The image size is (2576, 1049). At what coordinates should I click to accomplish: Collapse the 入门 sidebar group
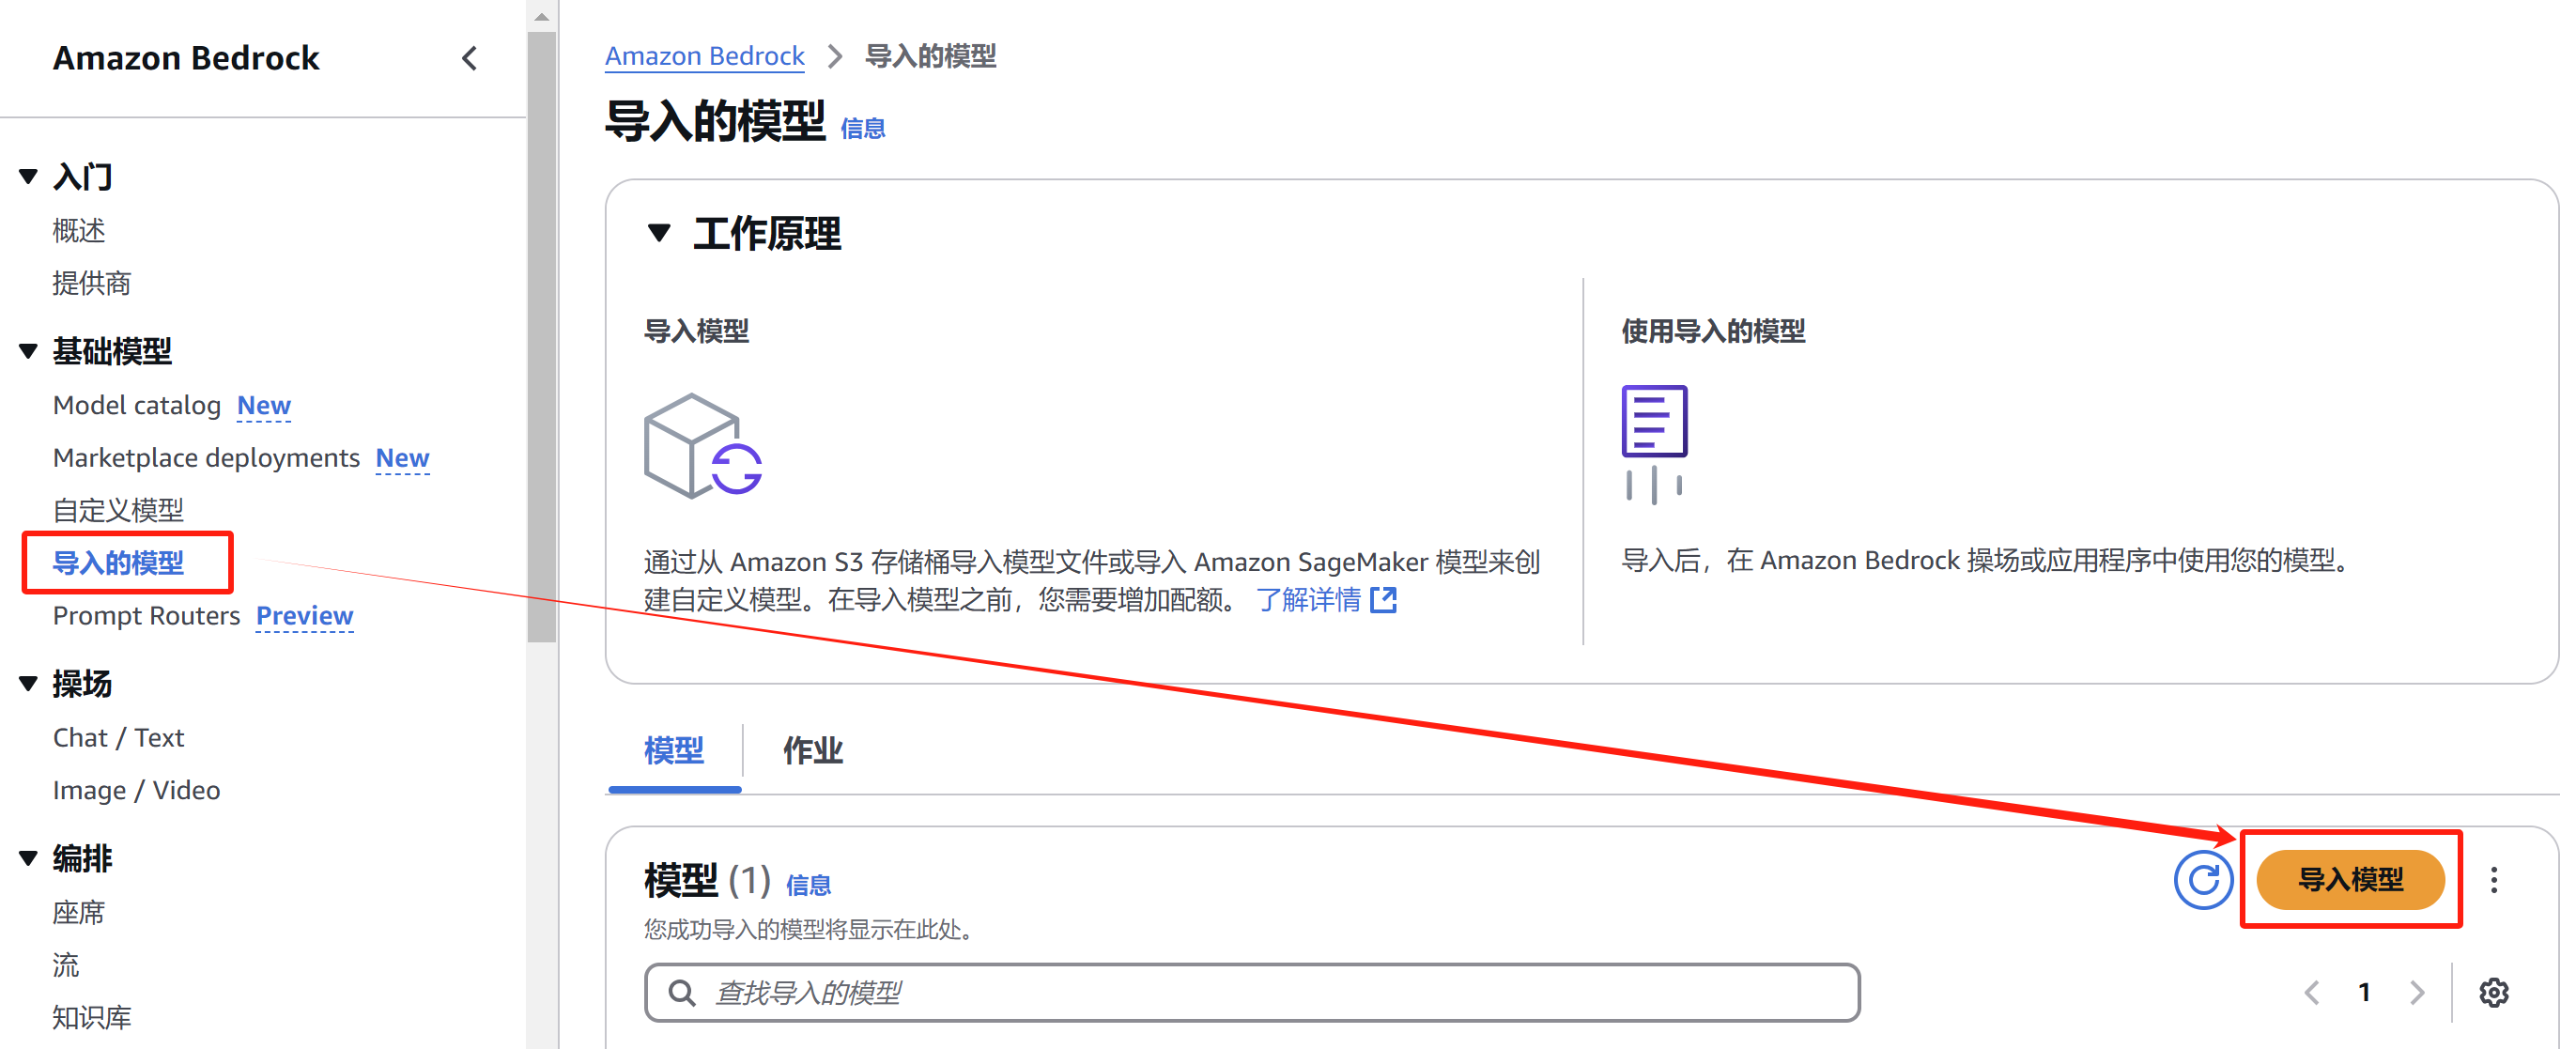(x=28, y=177)
